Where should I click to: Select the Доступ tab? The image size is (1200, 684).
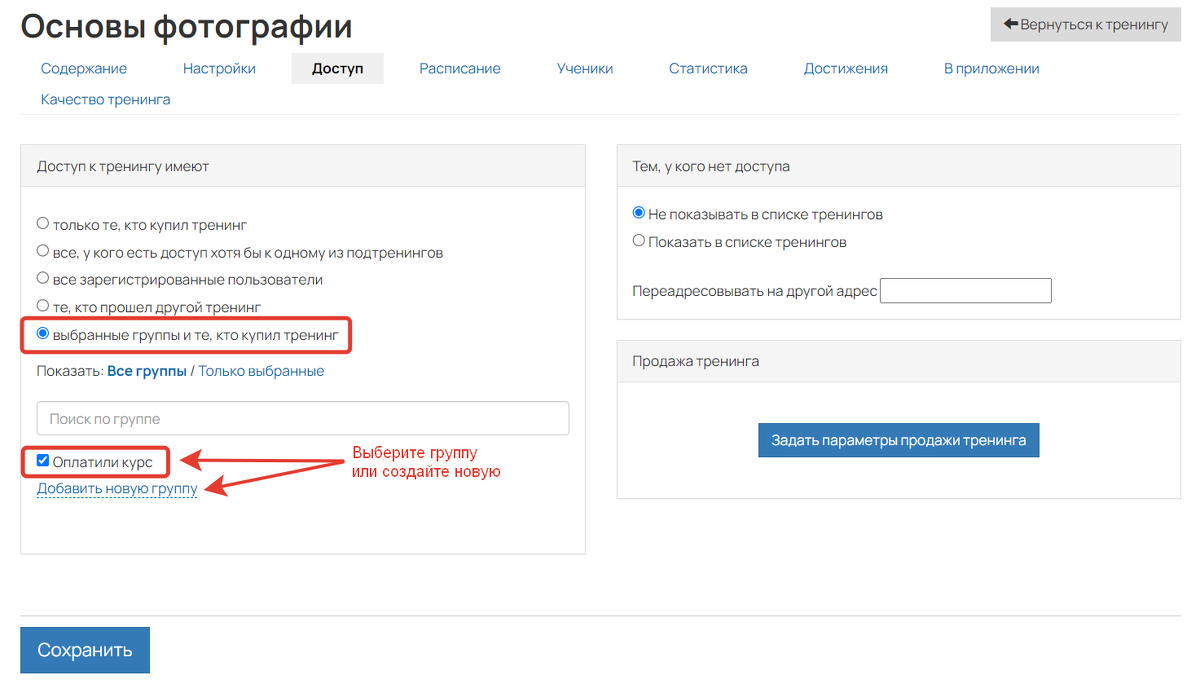(x=337, y=69)
